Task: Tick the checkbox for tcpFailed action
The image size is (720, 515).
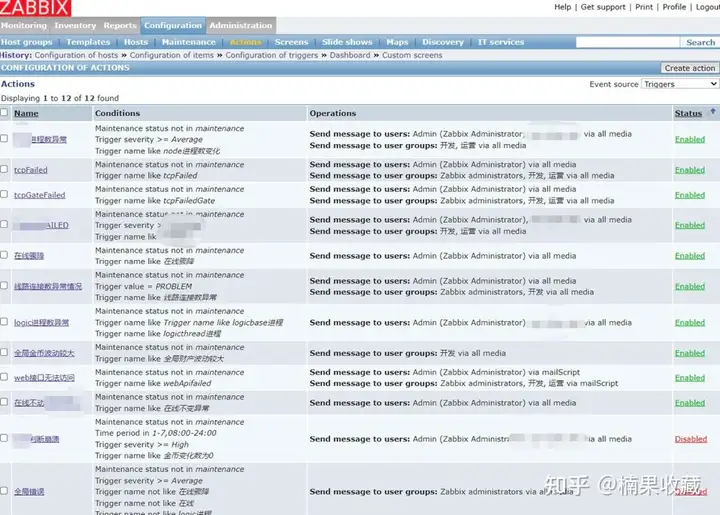Action: point(4,169)
